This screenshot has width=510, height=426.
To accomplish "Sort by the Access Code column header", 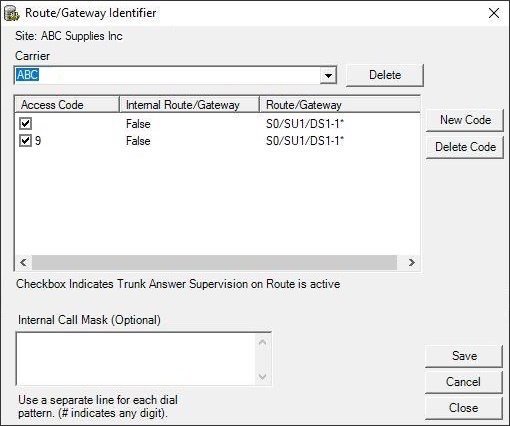I will pos(67,105).
